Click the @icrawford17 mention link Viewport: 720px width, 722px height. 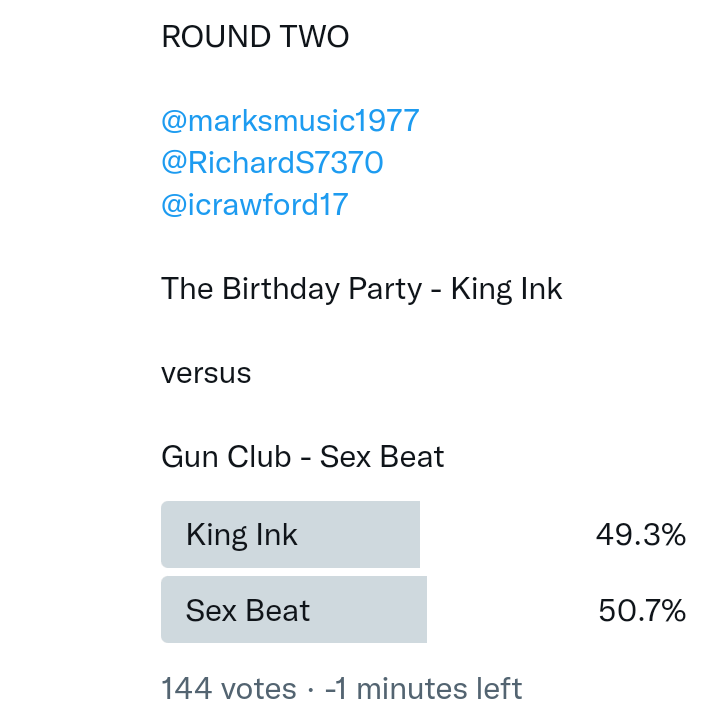254,205
